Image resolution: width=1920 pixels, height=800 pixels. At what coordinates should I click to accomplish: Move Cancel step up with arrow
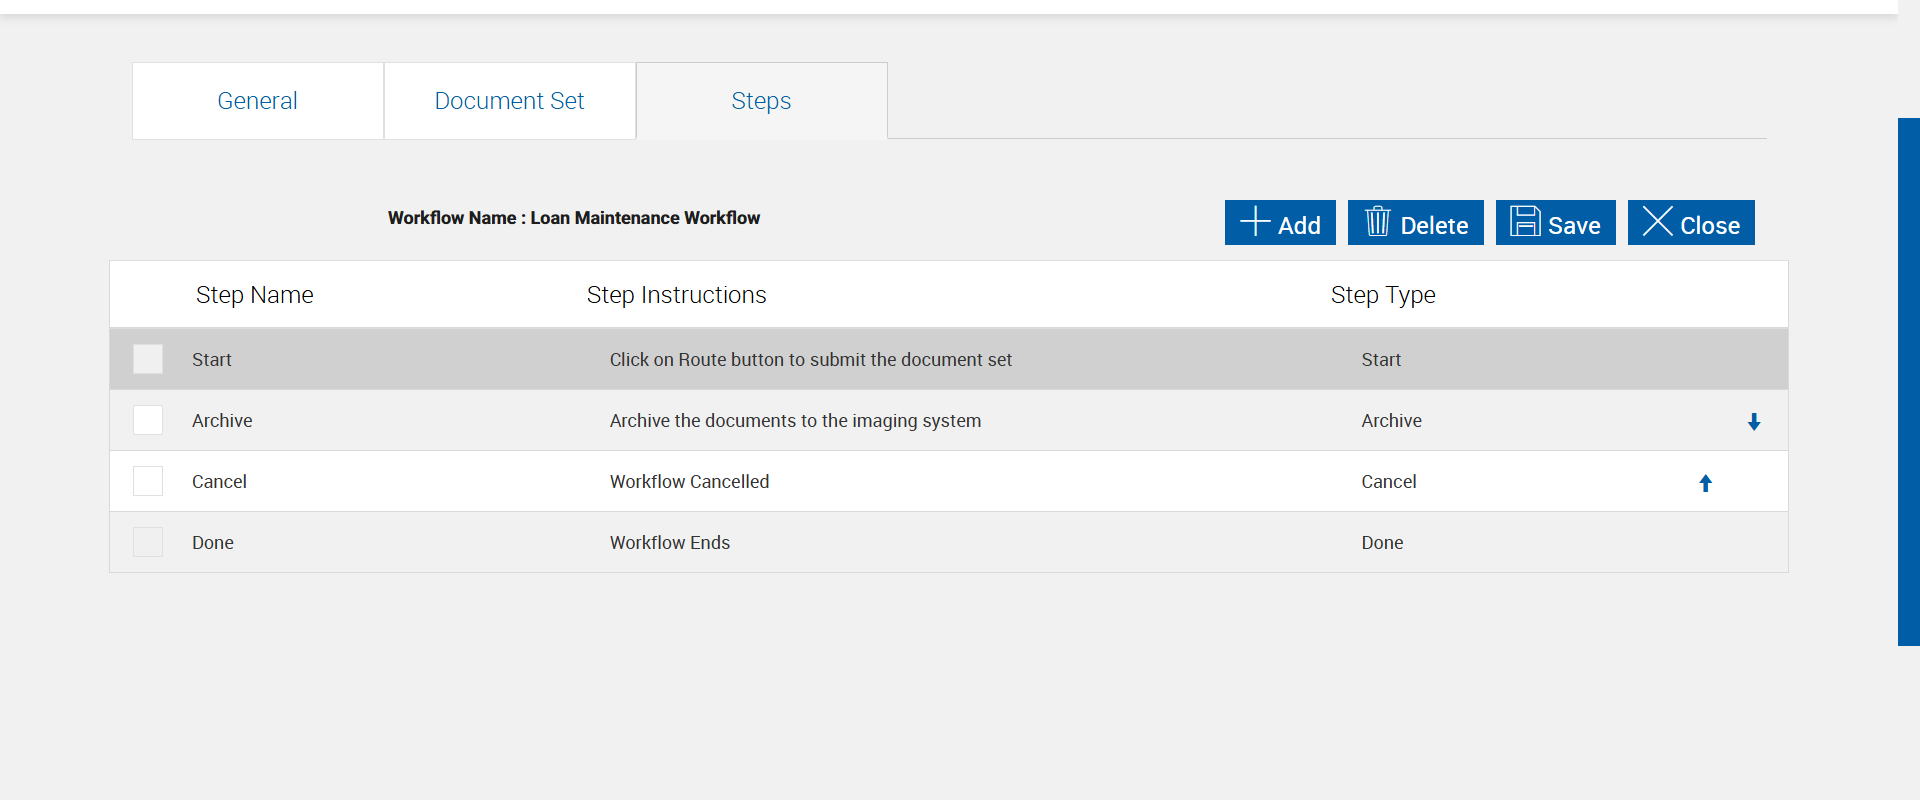tap(1706, 483)
